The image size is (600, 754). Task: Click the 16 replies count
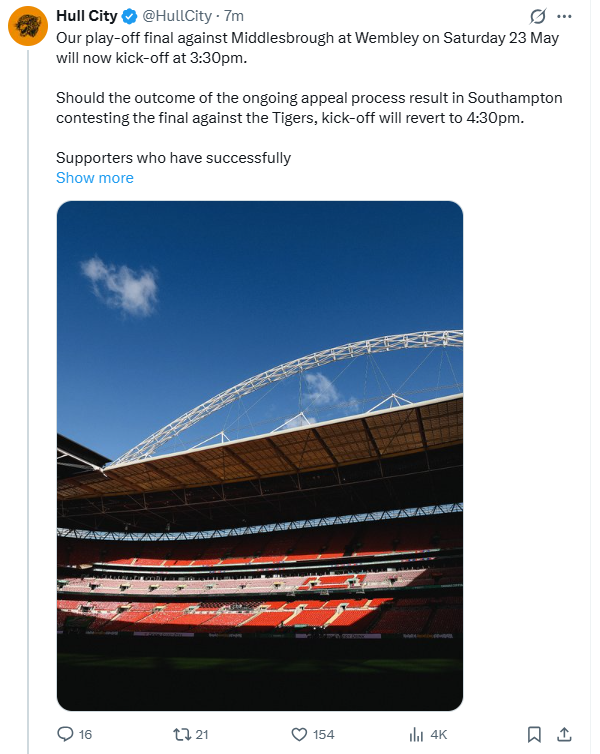[85, 735]
